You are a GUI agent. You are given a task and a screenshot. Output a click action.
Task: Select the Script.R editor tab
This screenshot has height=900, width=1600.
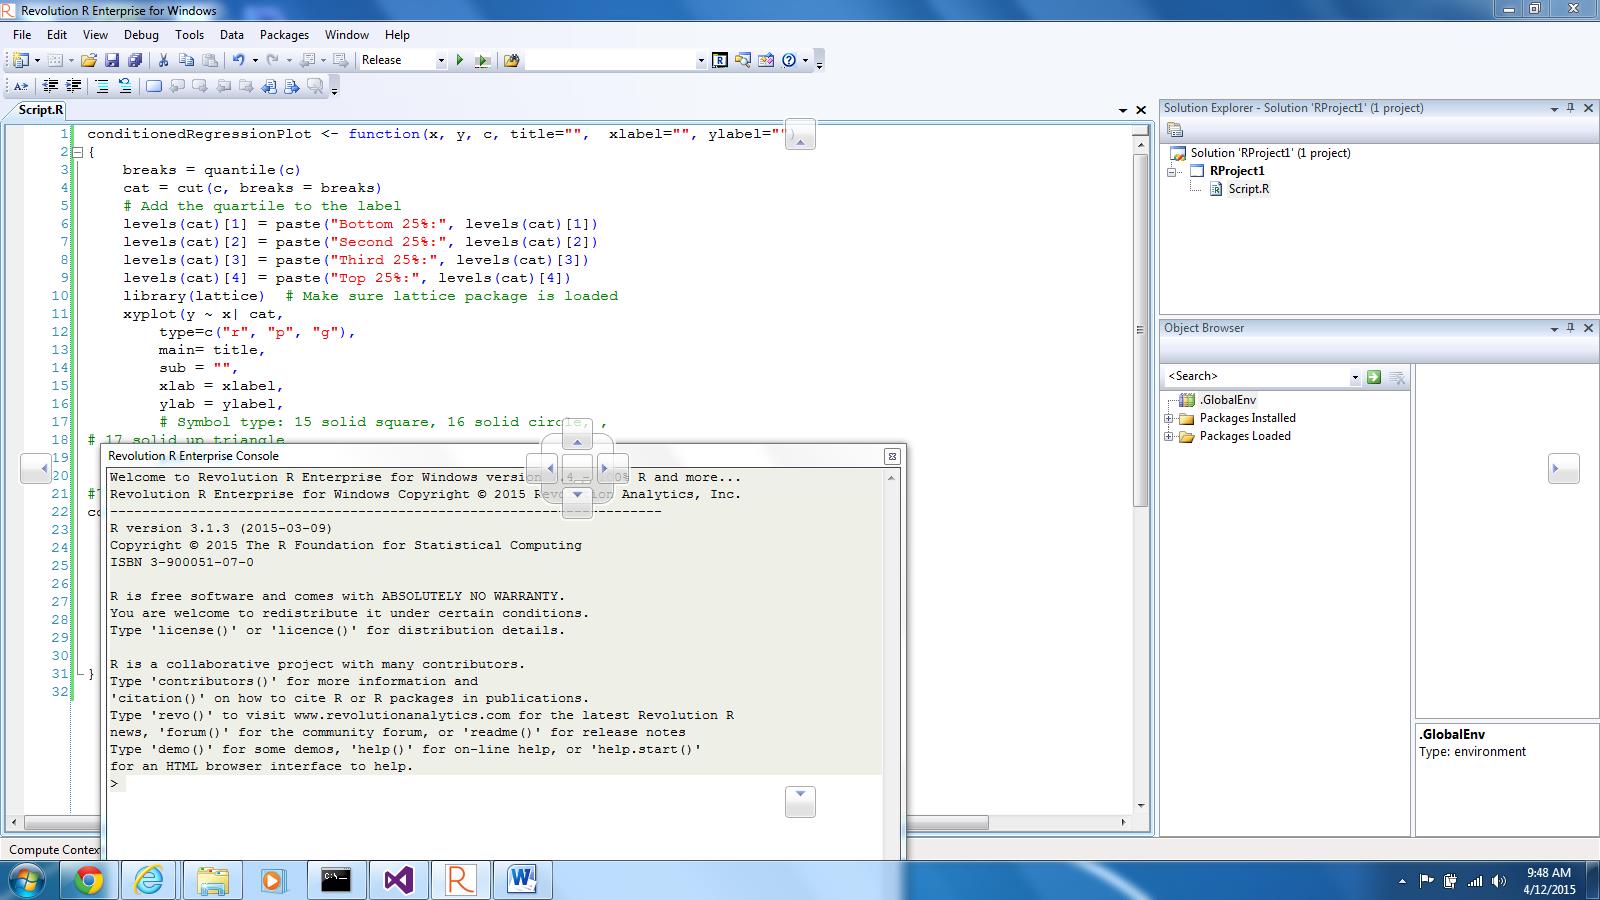click(39, 110)
